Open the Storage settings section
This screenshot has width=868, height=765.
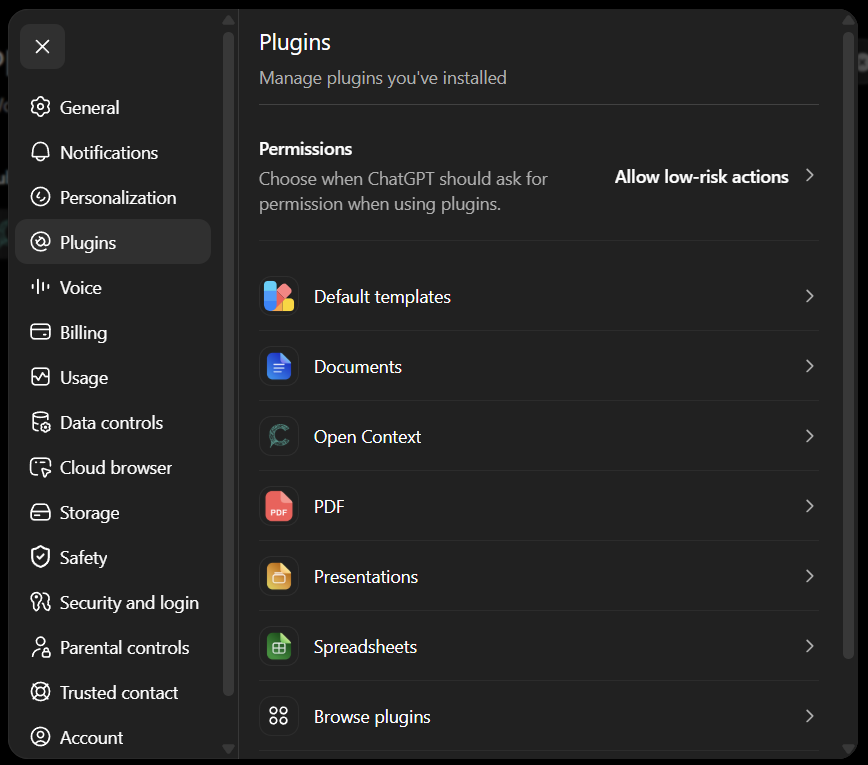pos(113,512)
